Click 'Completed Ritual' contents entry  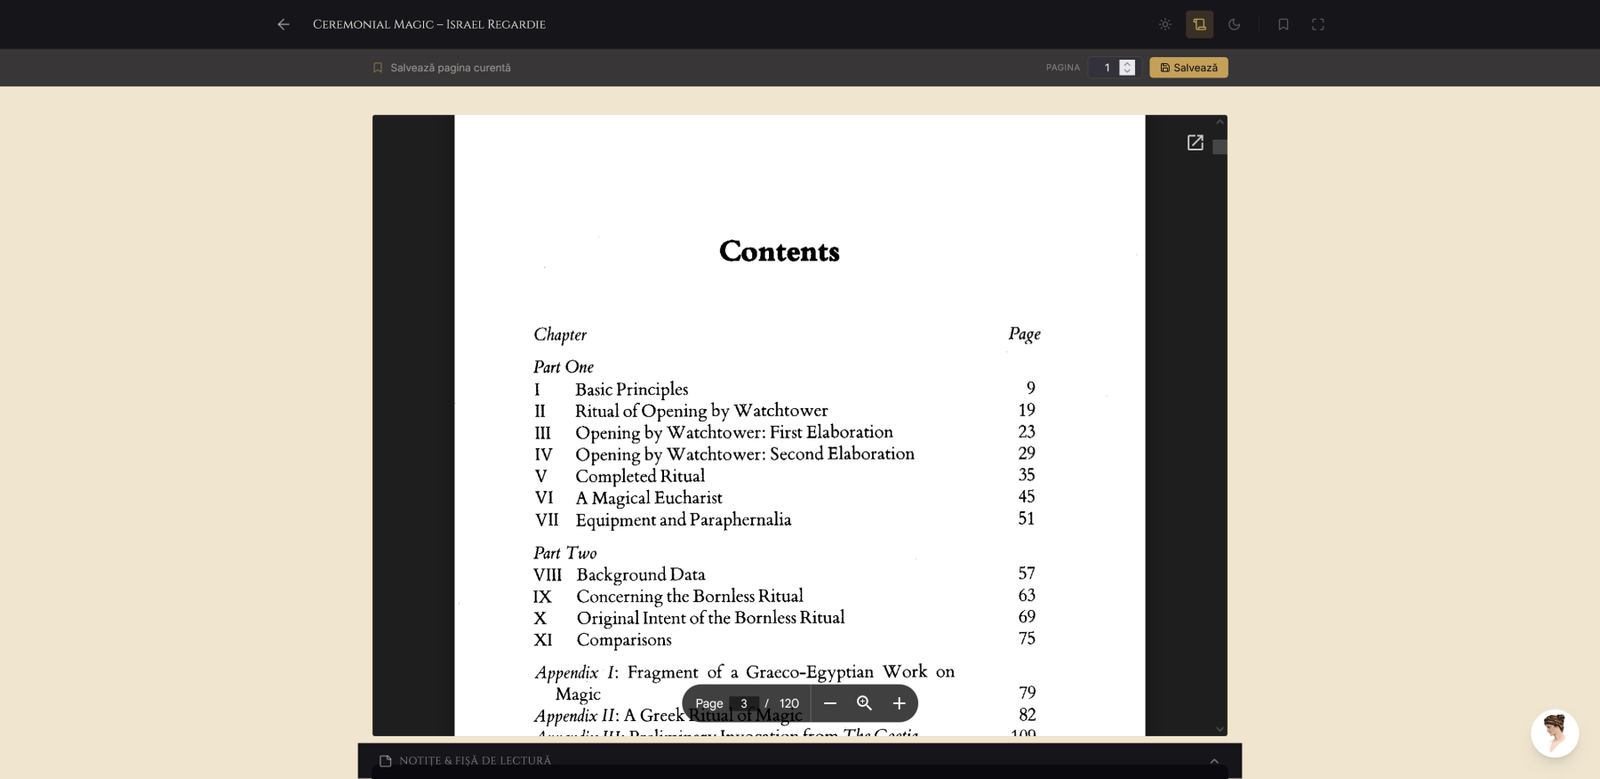point(640,477)
